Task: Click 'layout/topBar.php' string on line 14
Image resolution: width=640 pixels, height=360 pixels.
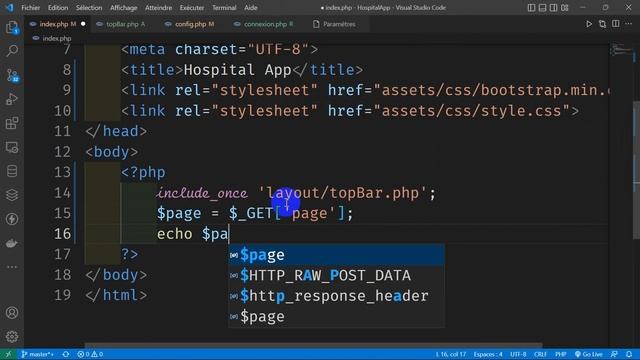Action: (342, 193)
